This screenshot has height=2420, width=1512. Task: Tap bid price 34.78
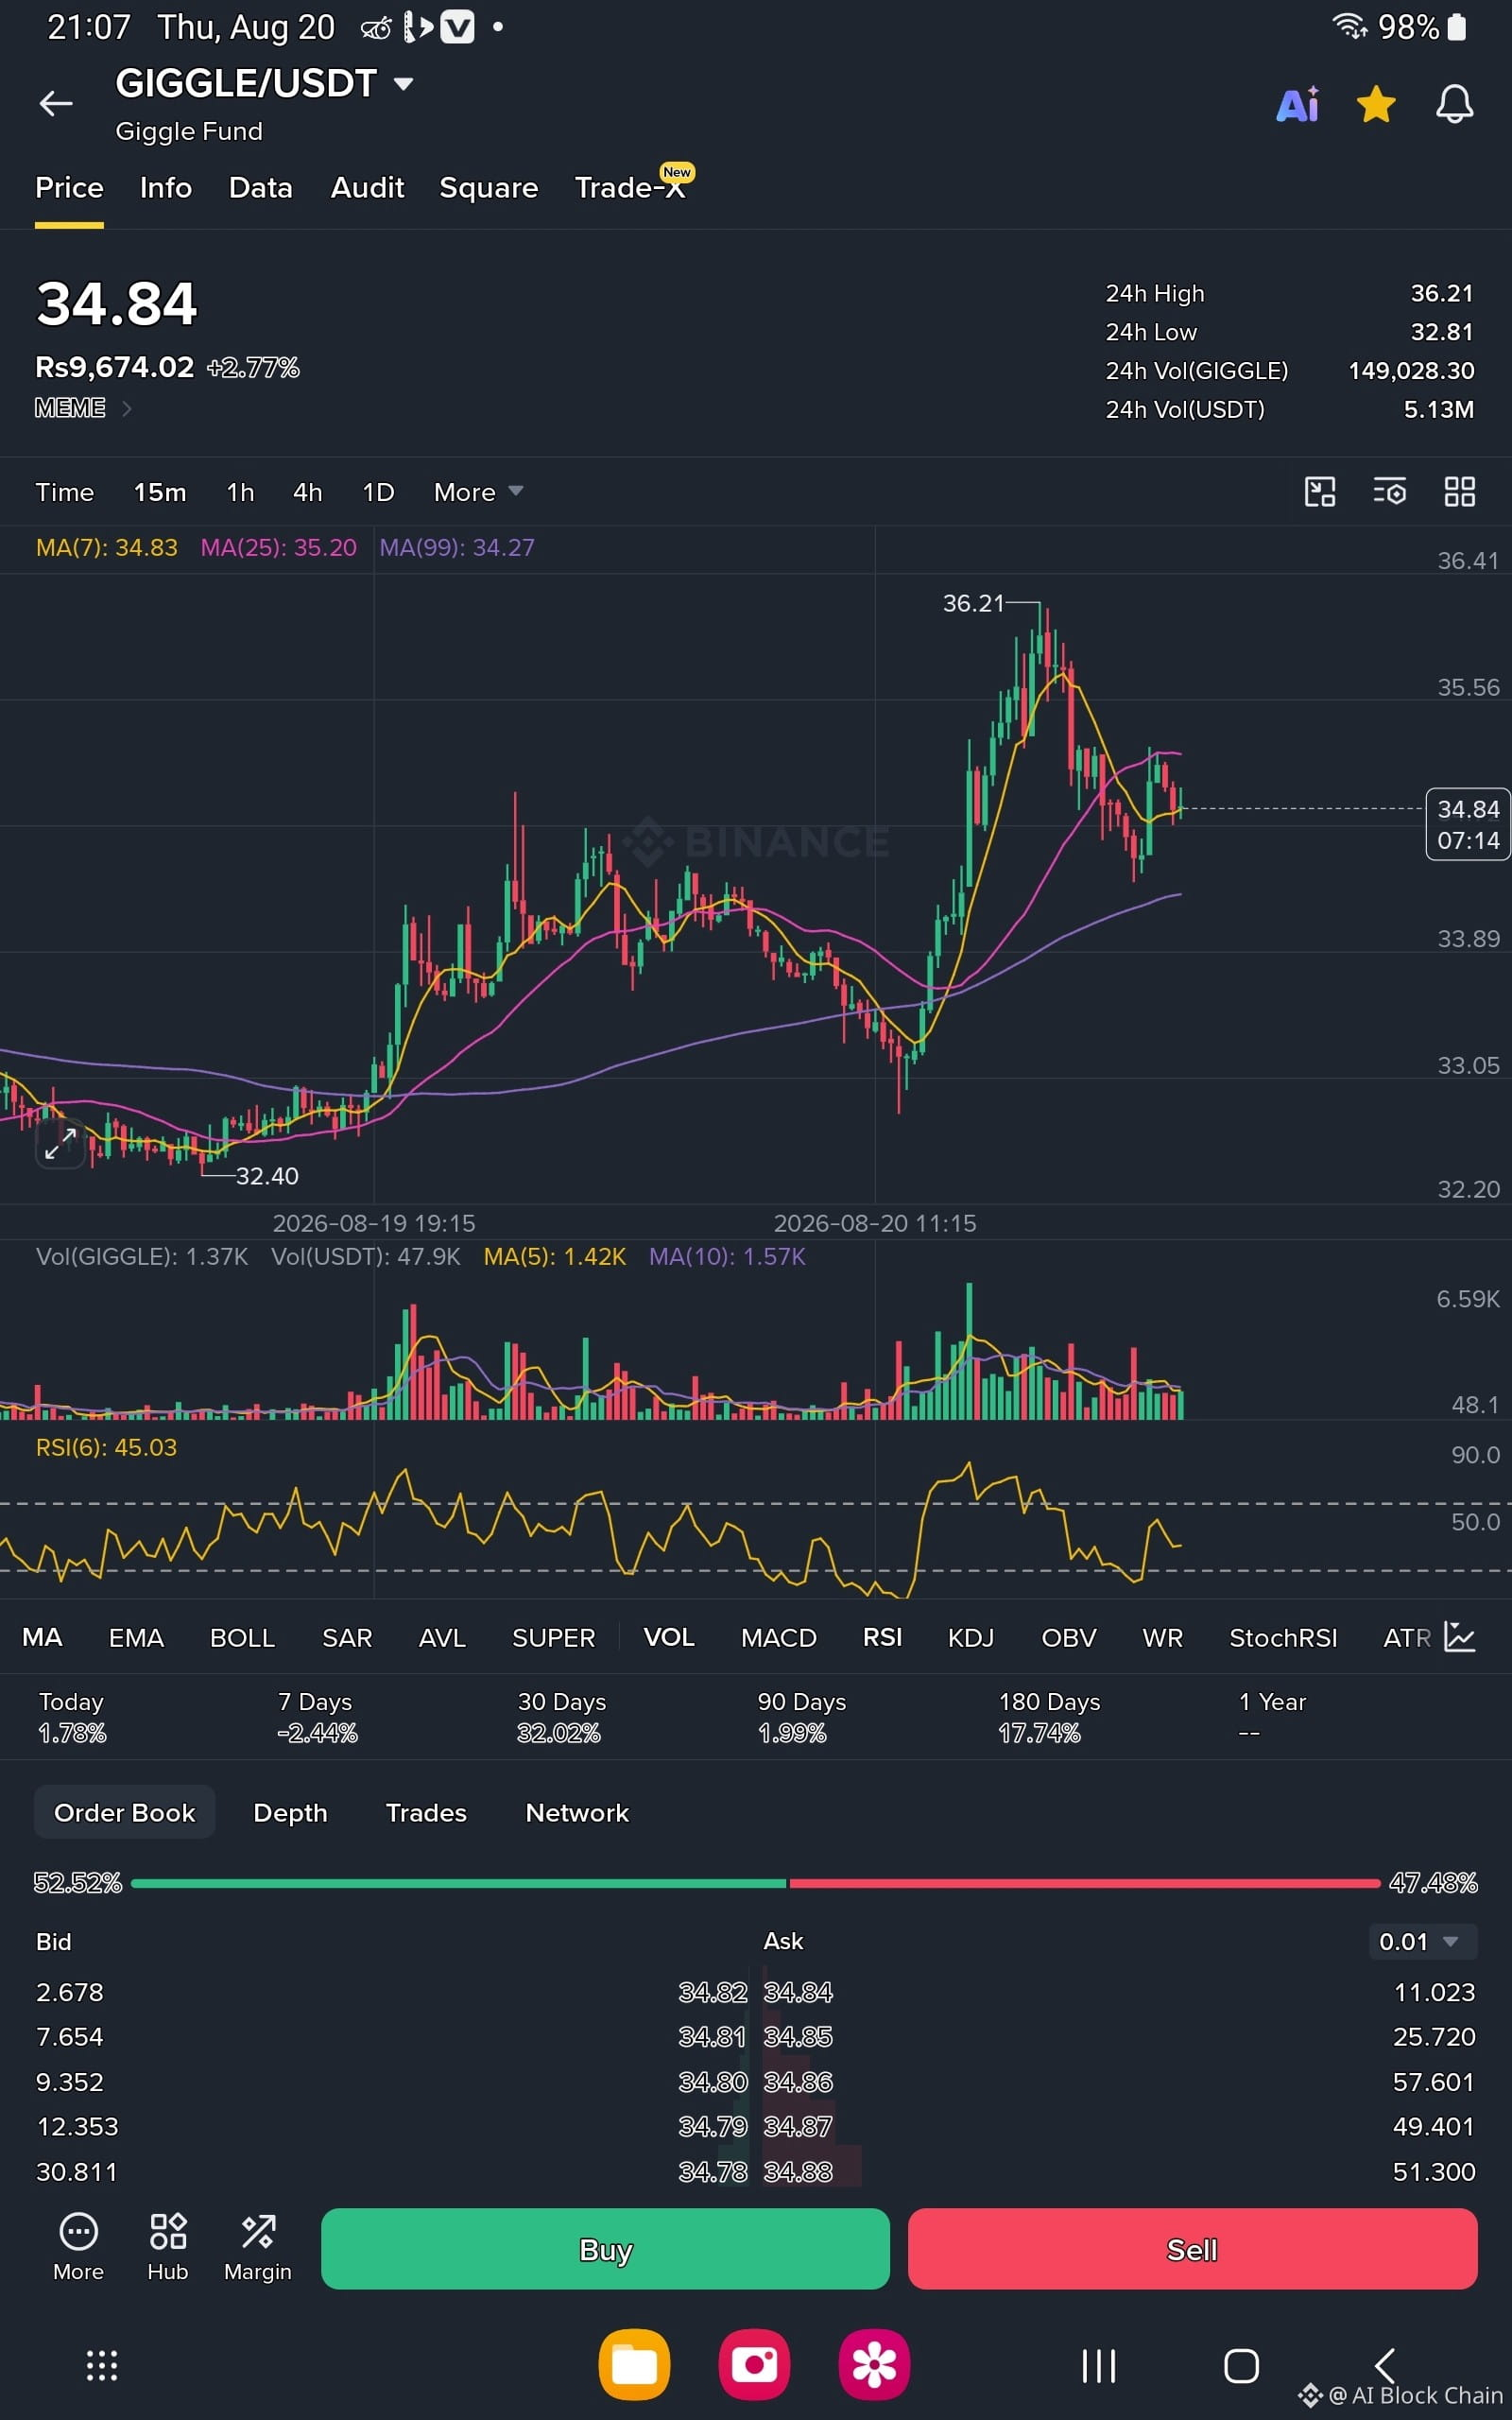point(713,2171)
